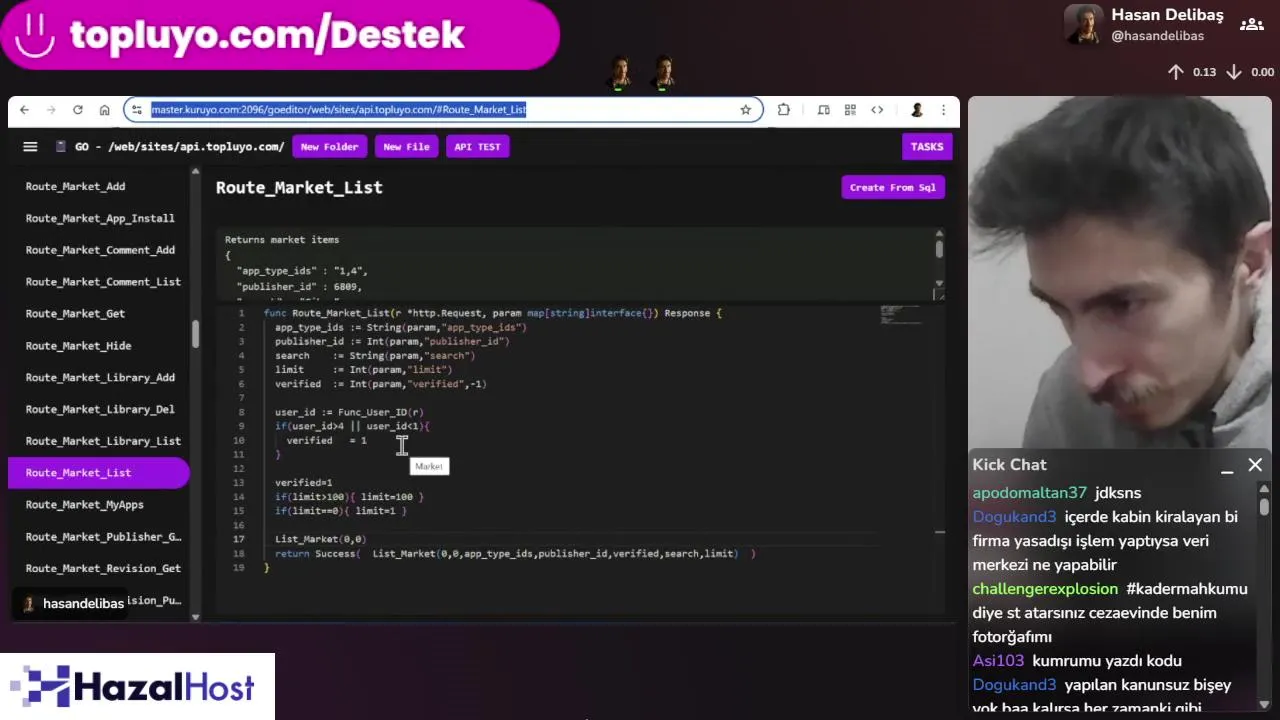Viewport: 1280px width, 720px height.
Task: Click chat username apodomaltan37
Action: coord(1029,493)
